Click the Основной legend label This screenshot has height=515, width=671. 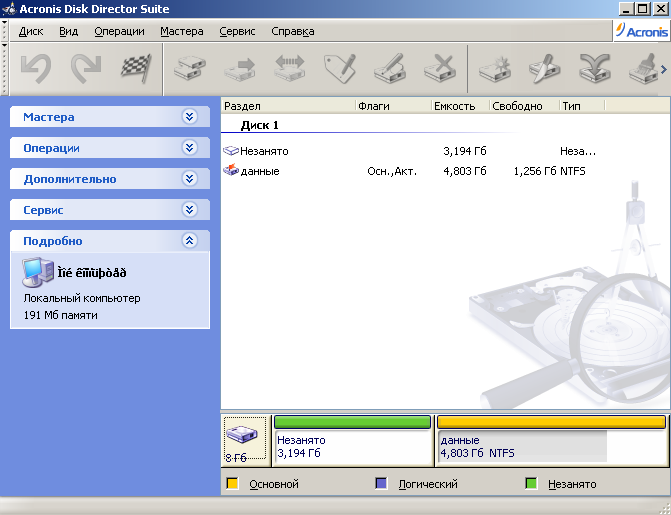click(x=274, y=484)
